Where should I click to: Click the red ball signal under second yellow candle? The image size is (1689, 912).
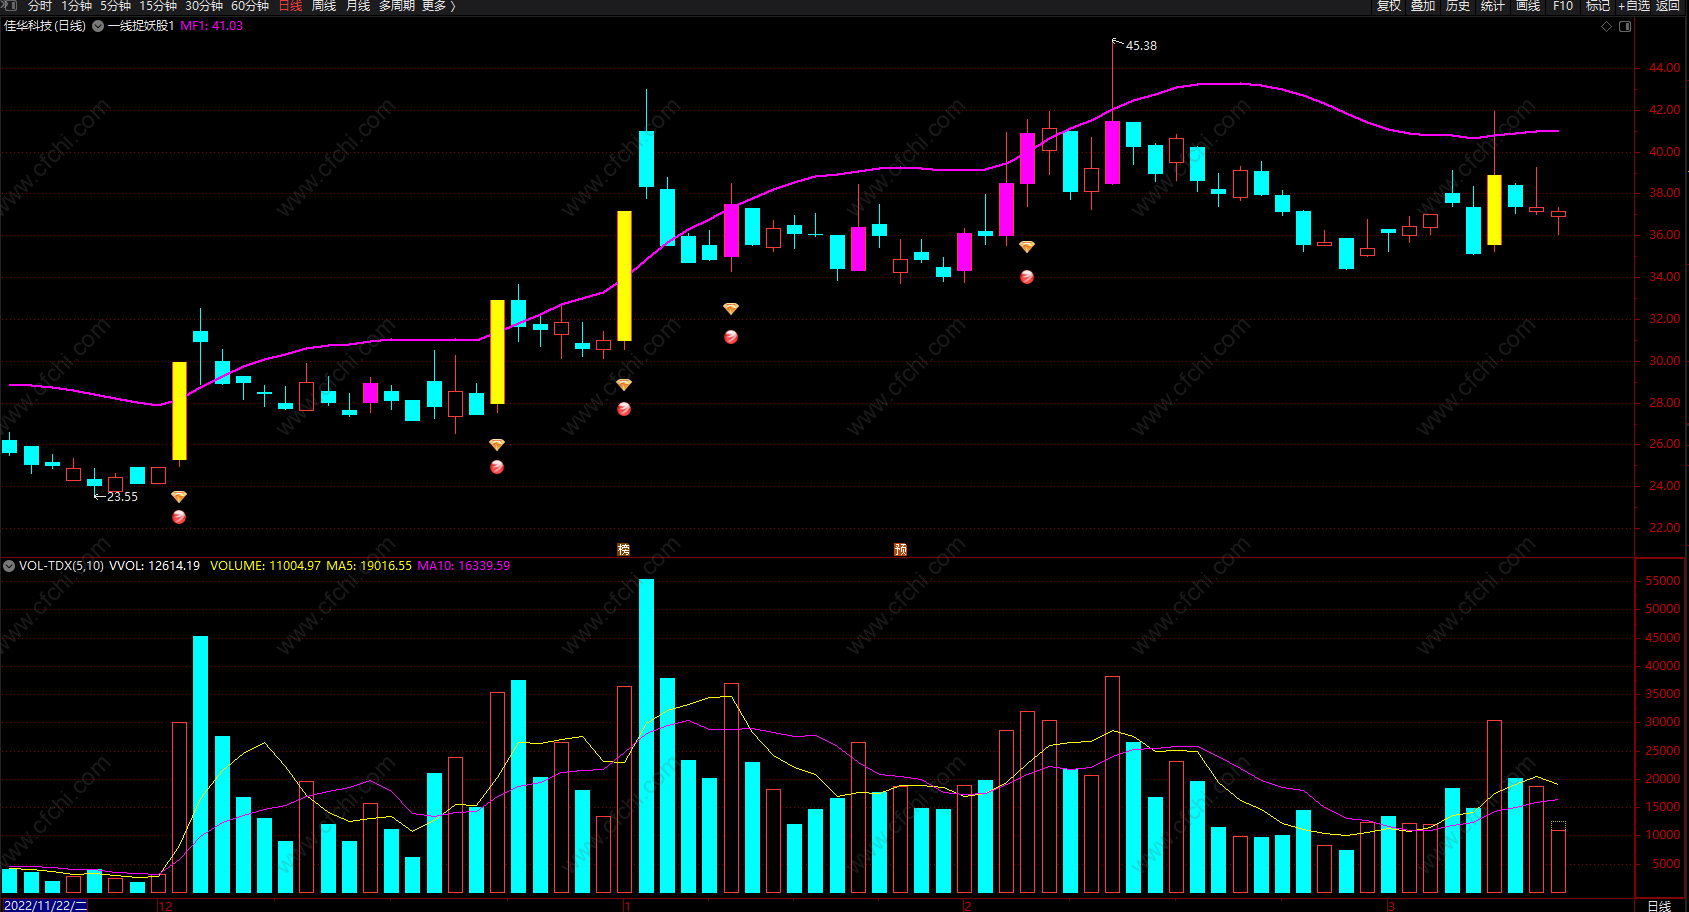coord(497,467)
